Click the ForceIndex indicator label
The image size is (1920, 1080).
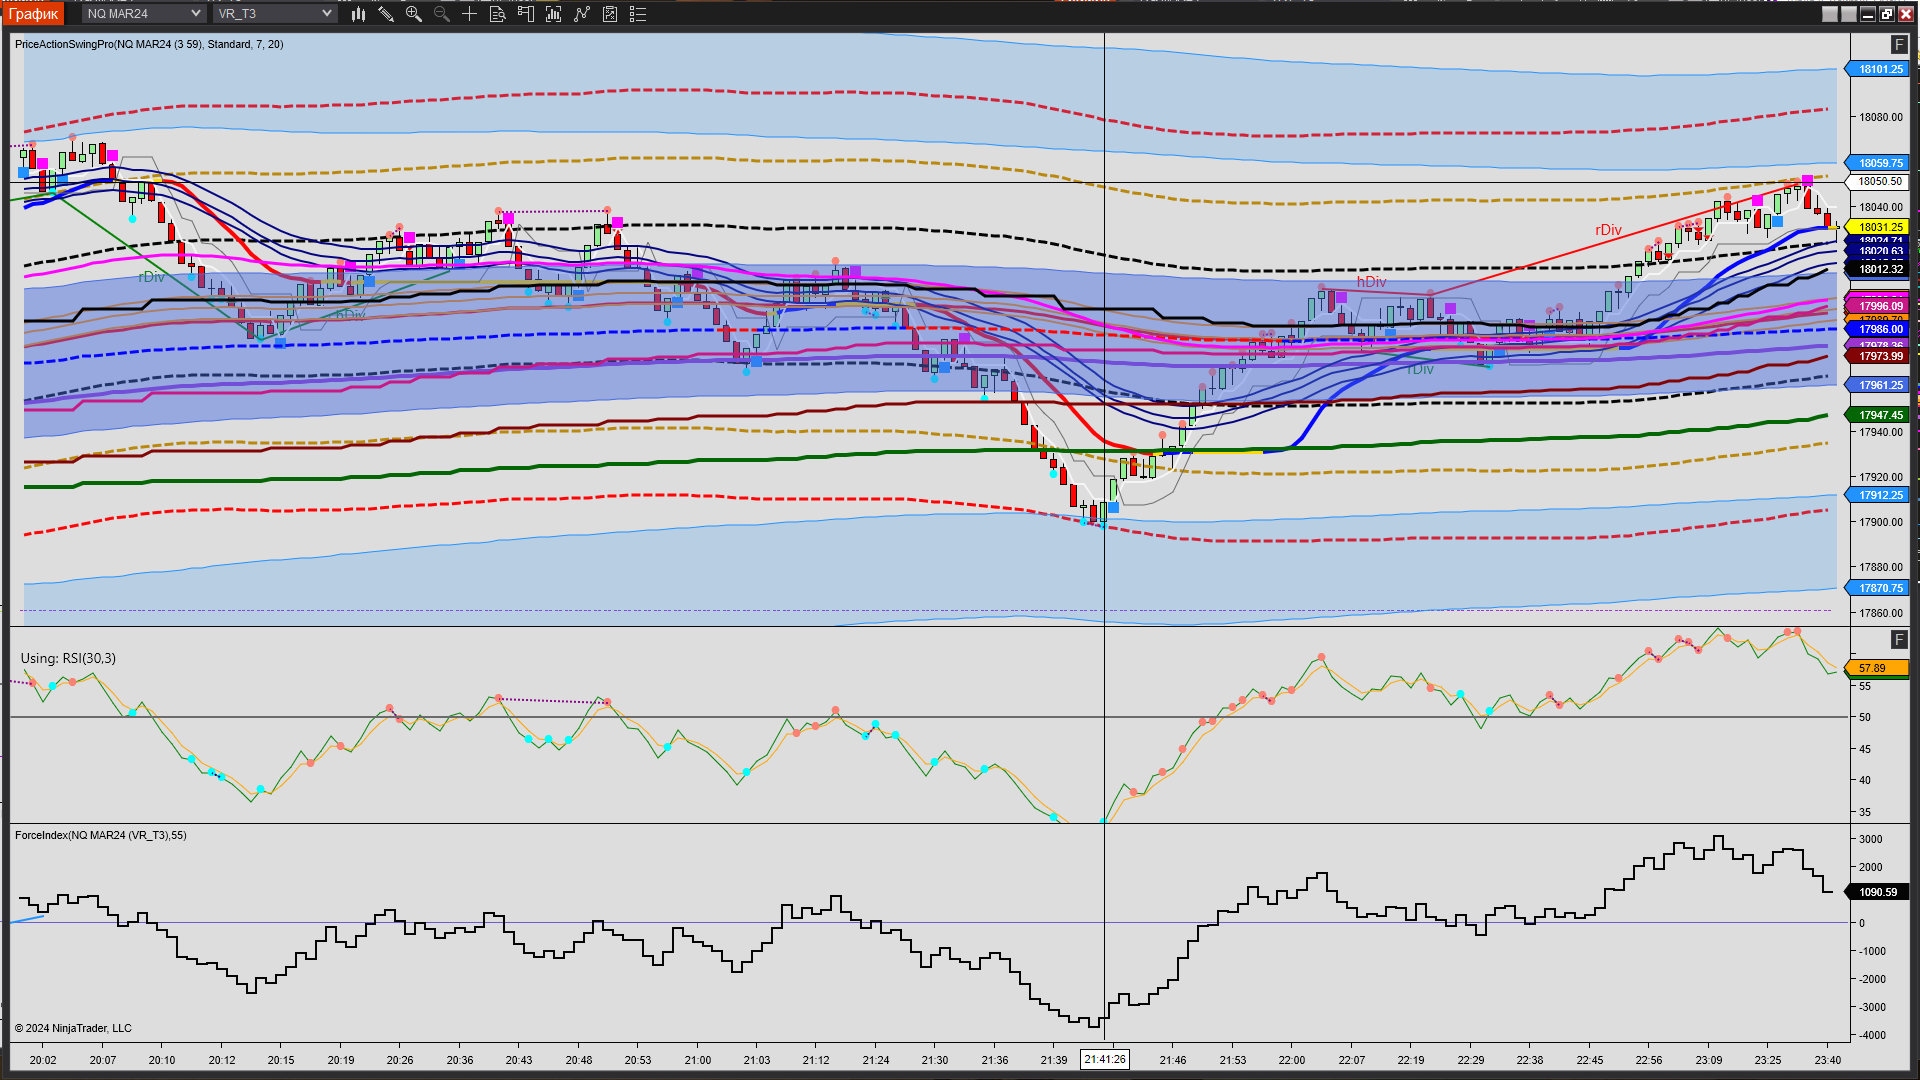click(x=101, y=835)
